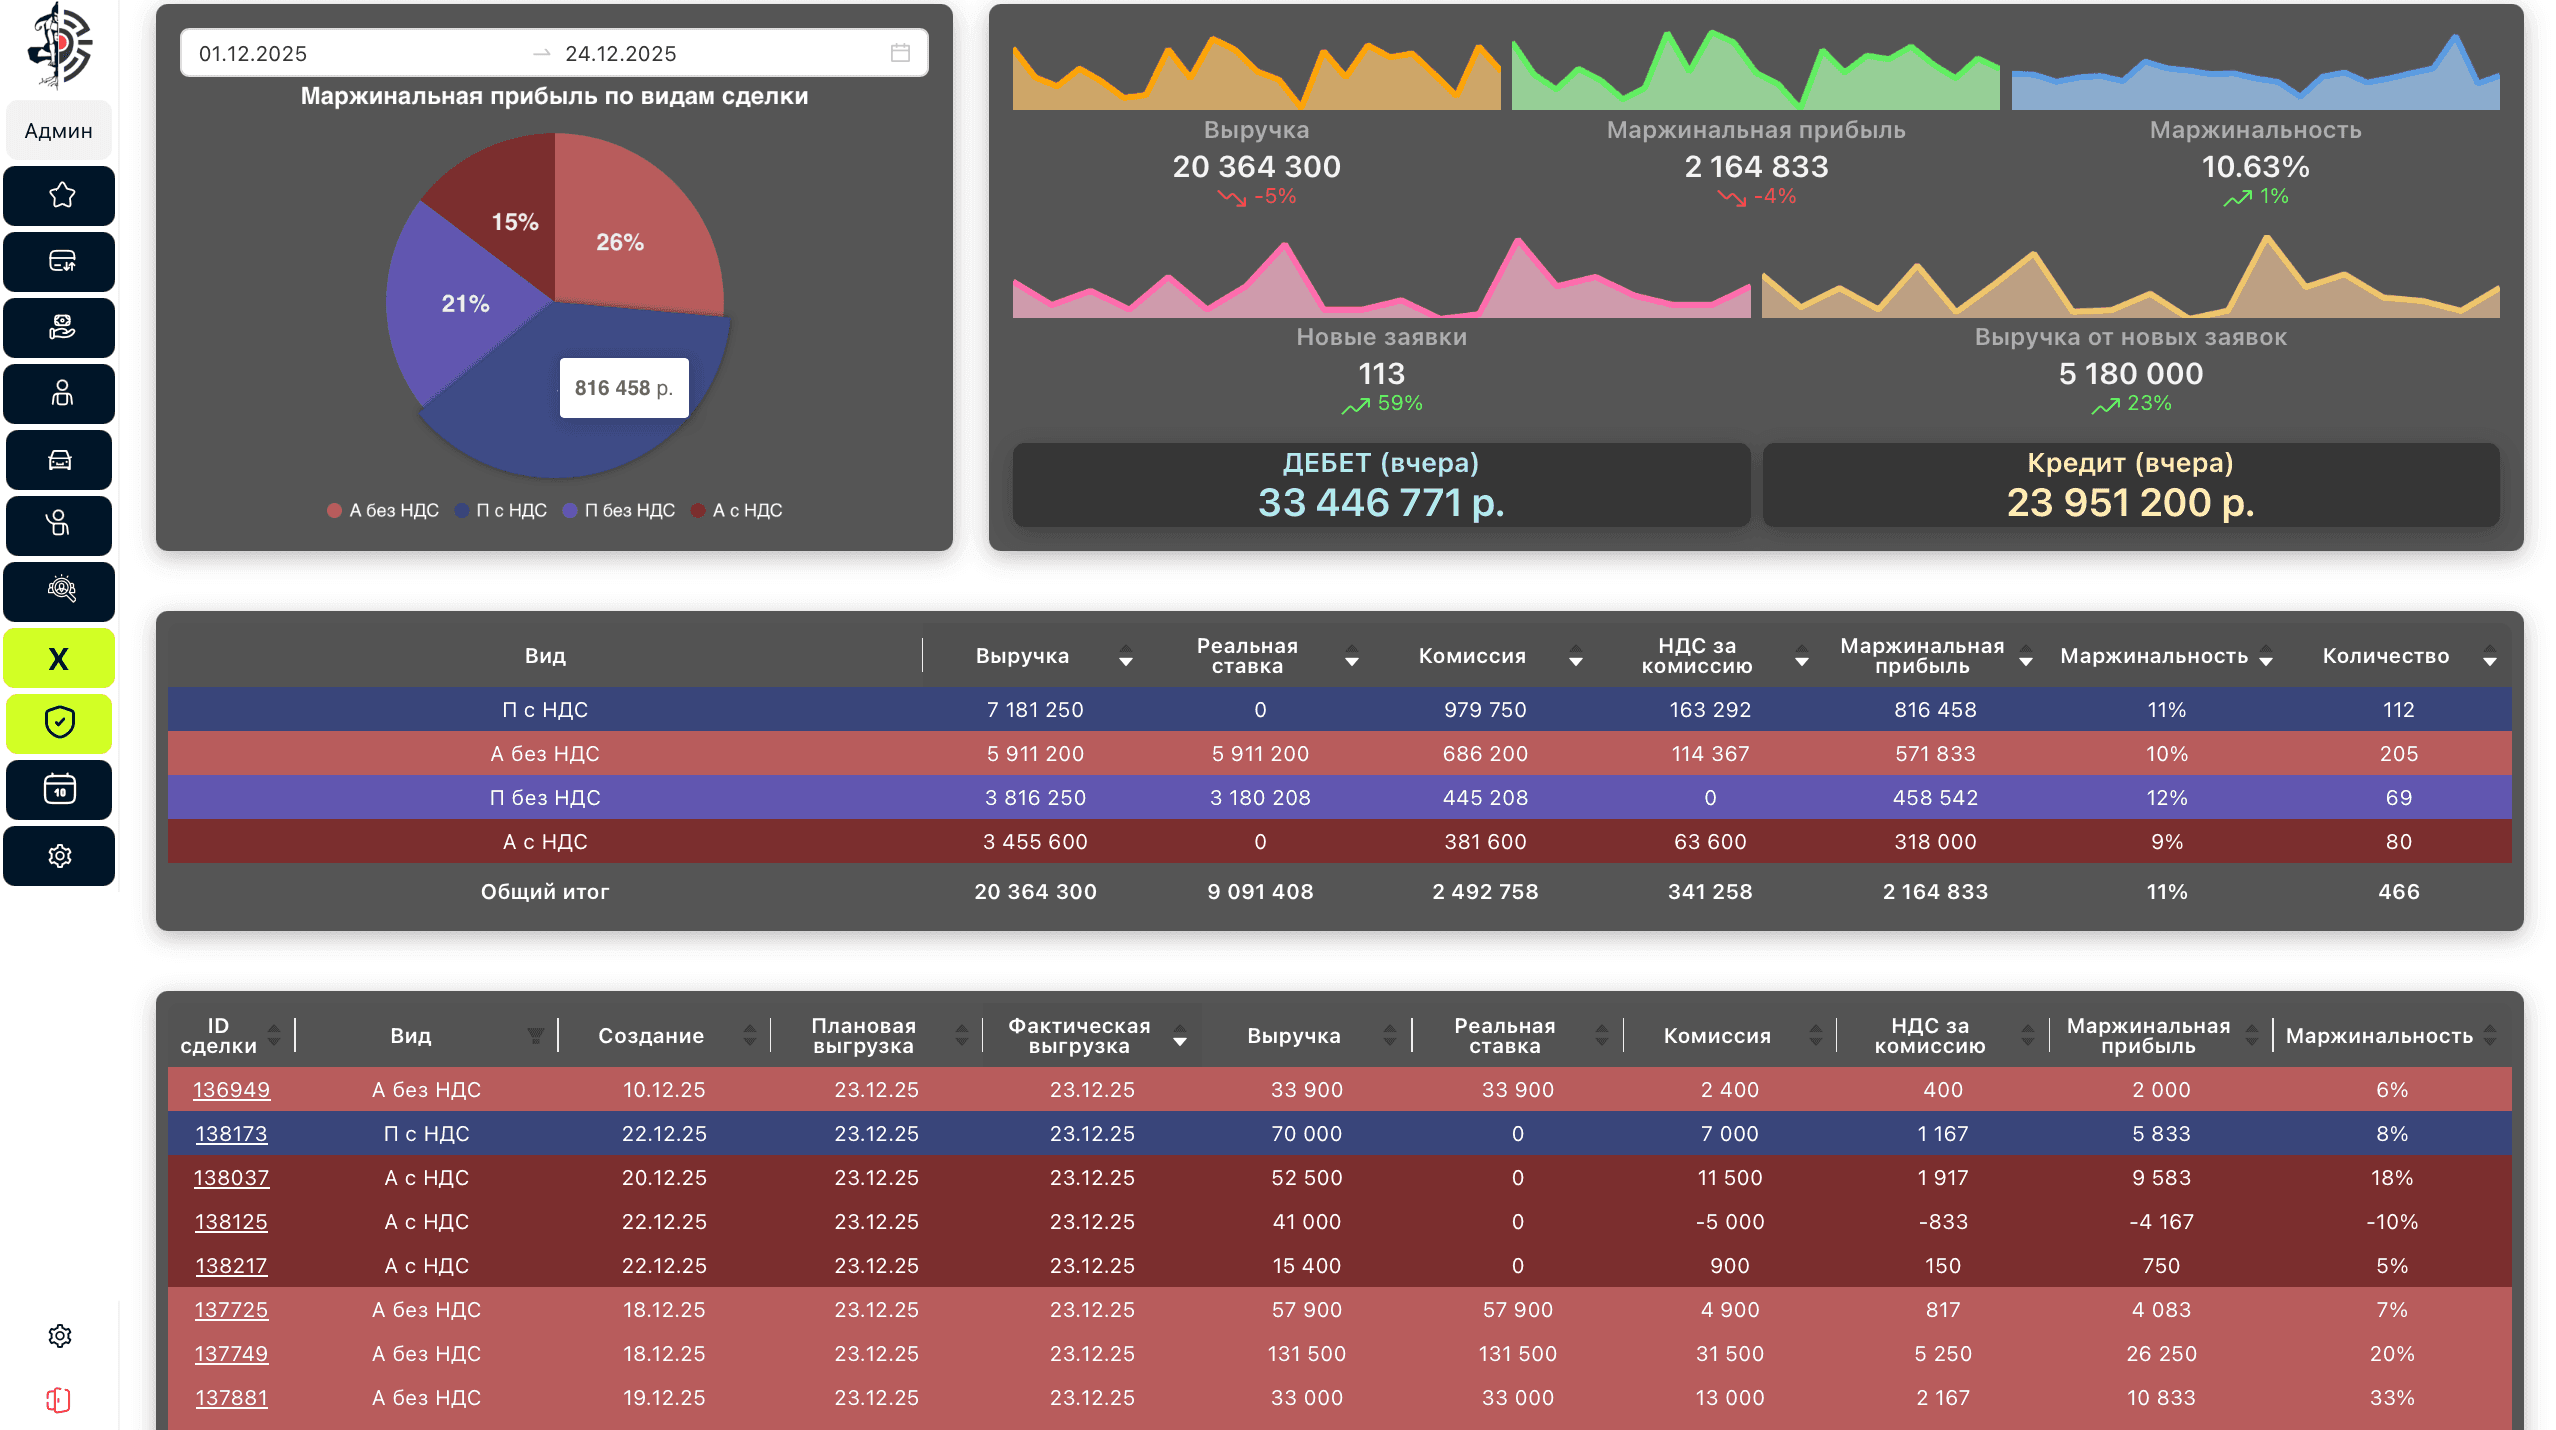Open the people search magnifier sidebar icon
The width and height of the screenshot is (2556, 1430).
point(60,590)
